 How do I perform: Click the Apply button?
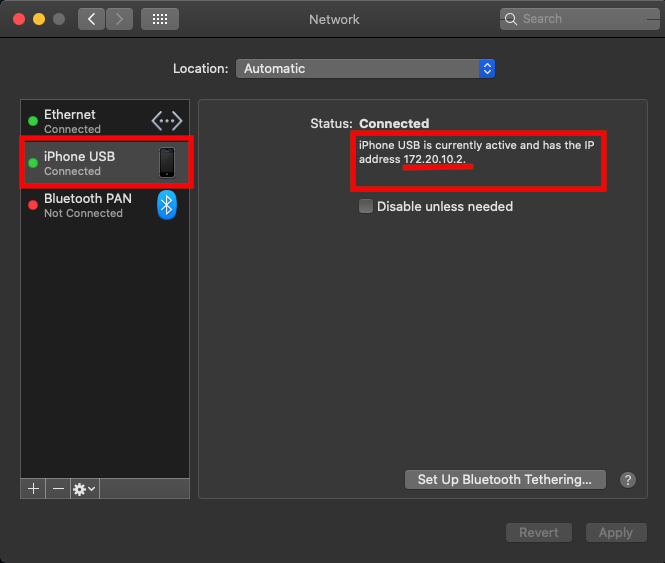[x=616, y=532]
